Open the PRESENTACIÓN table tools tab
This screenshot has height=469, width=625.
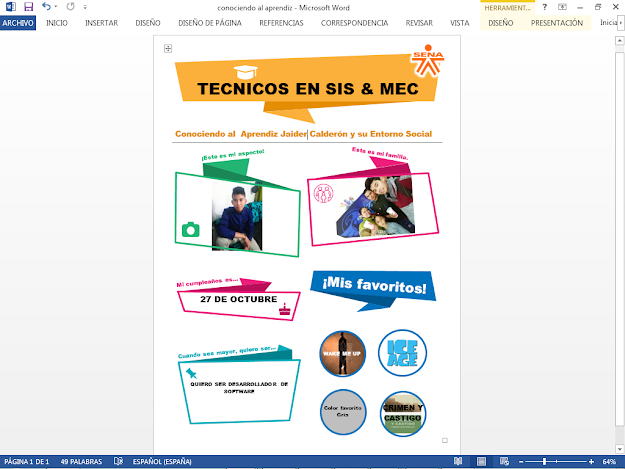coord(557,23)
